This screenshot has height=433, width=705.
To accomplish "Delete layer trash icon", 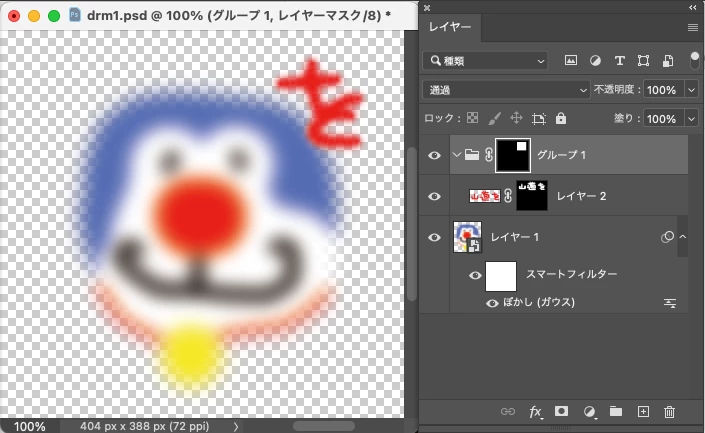I will coord(669,411).
